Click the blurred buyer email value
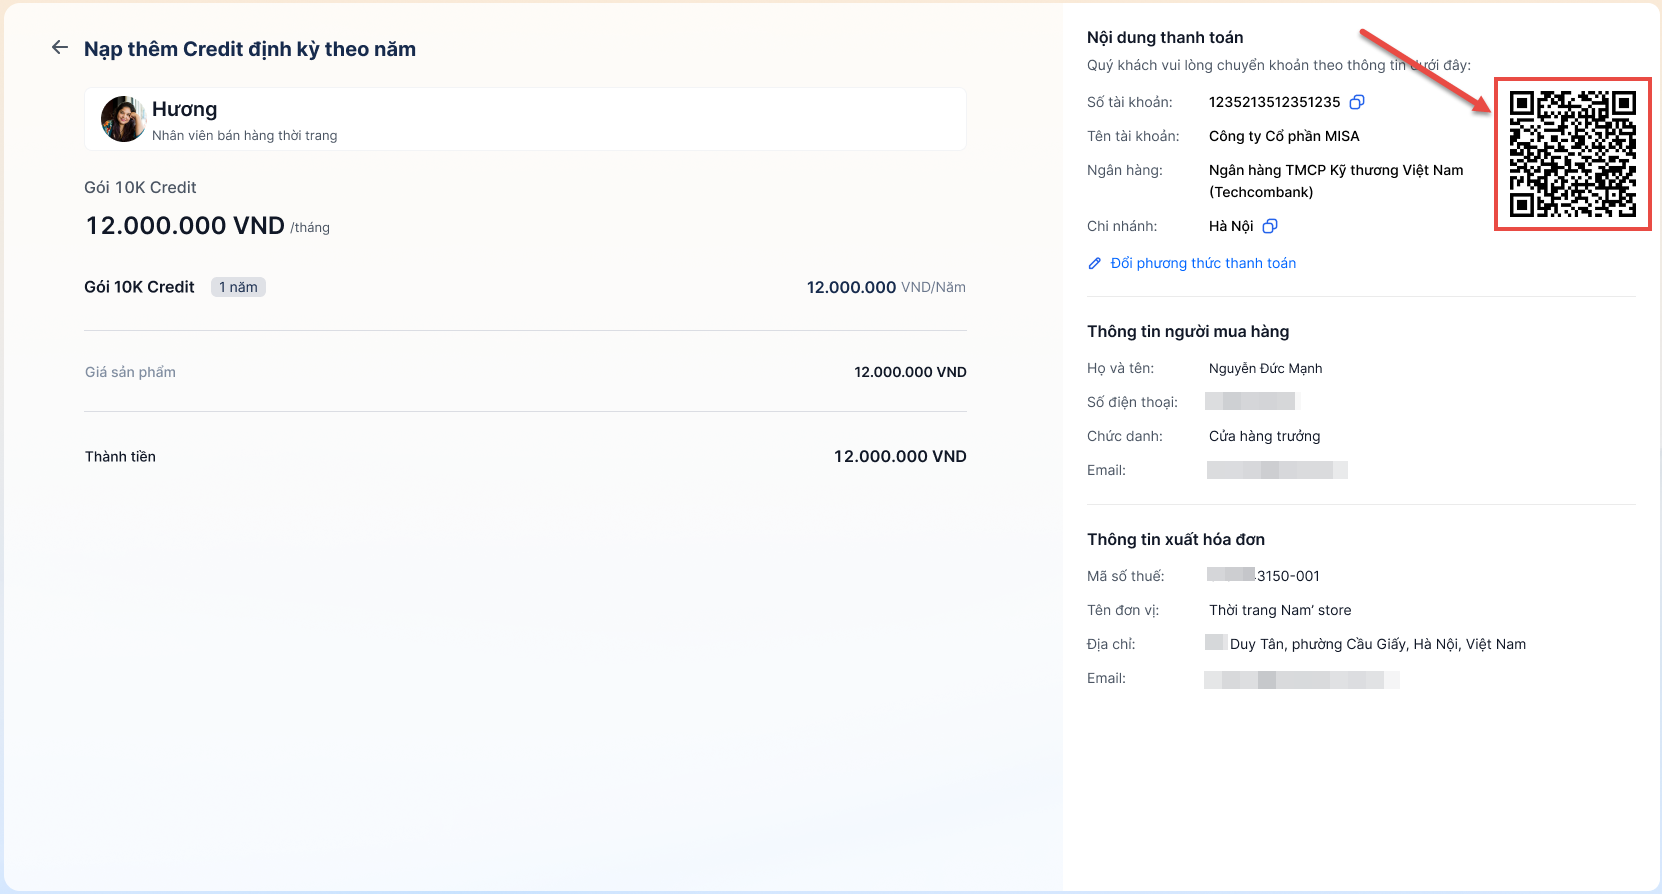Screen dimensions: 1662x894 tap(1277, 470)
